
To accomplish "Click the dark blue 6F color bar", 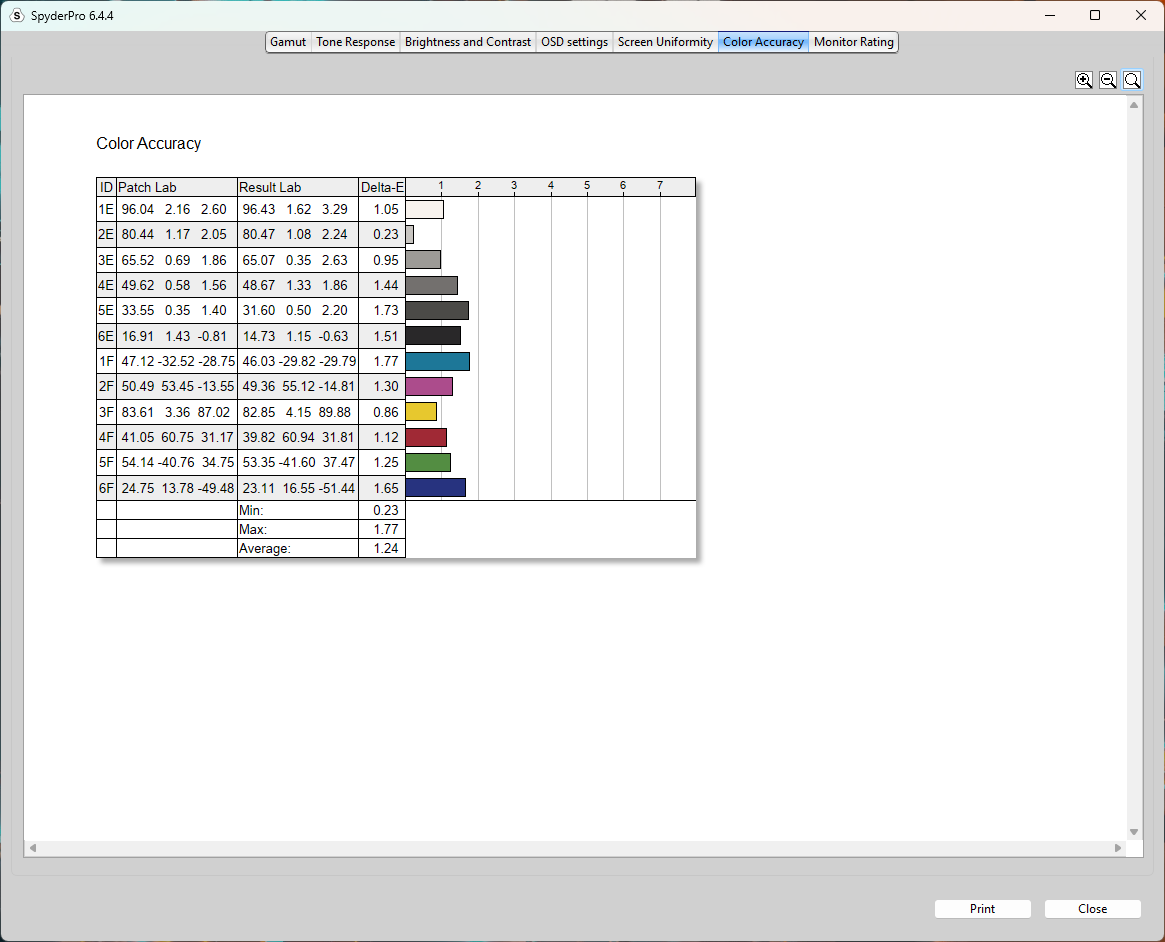I will [x=436, y=488].
